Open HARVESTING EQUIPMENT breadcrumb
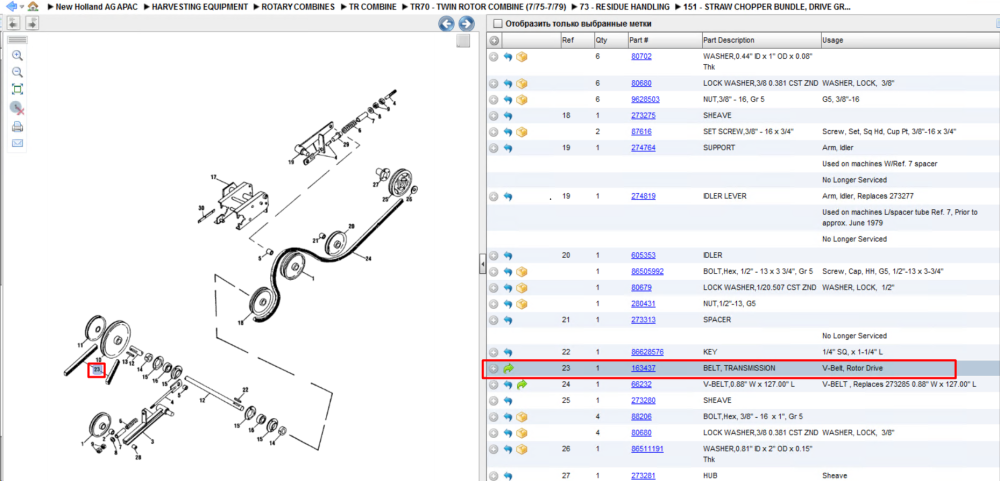This screenshot has width=1000, height=481. point(200,8)
